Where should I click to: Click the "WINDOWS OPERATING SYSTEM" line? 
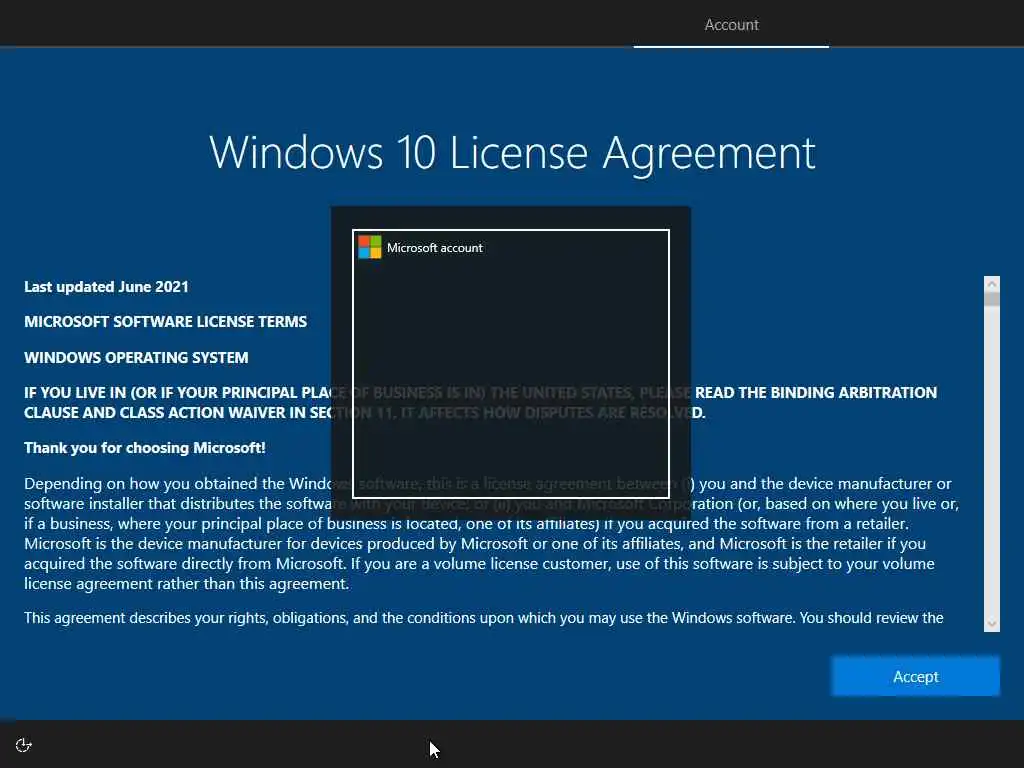coord(136,357)
